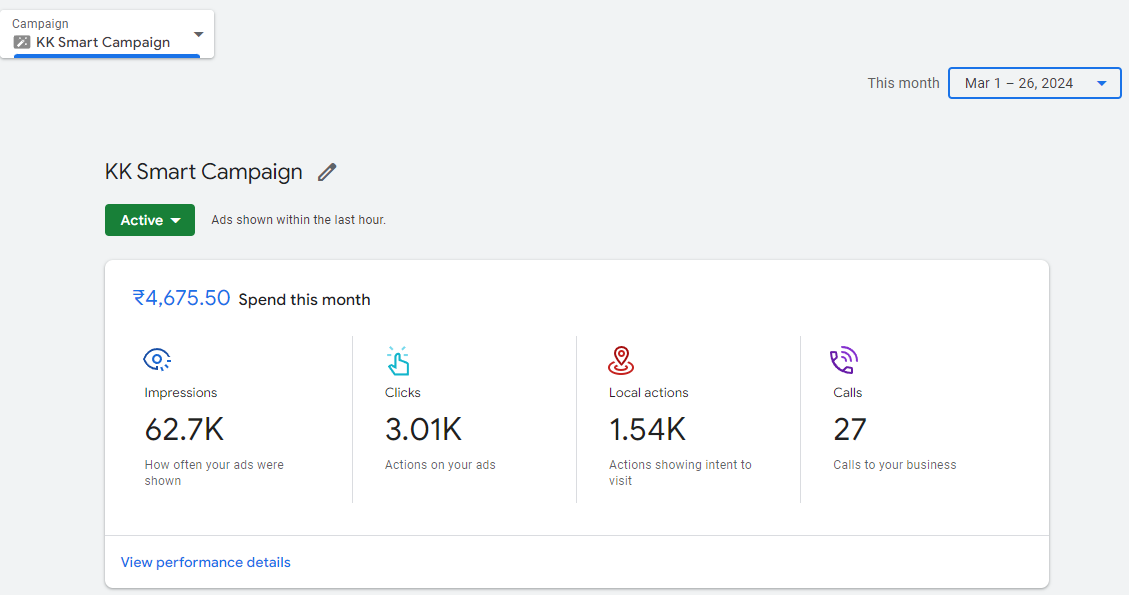
Task: Select the 62.7K impressions value
Action: pos(184,429)
